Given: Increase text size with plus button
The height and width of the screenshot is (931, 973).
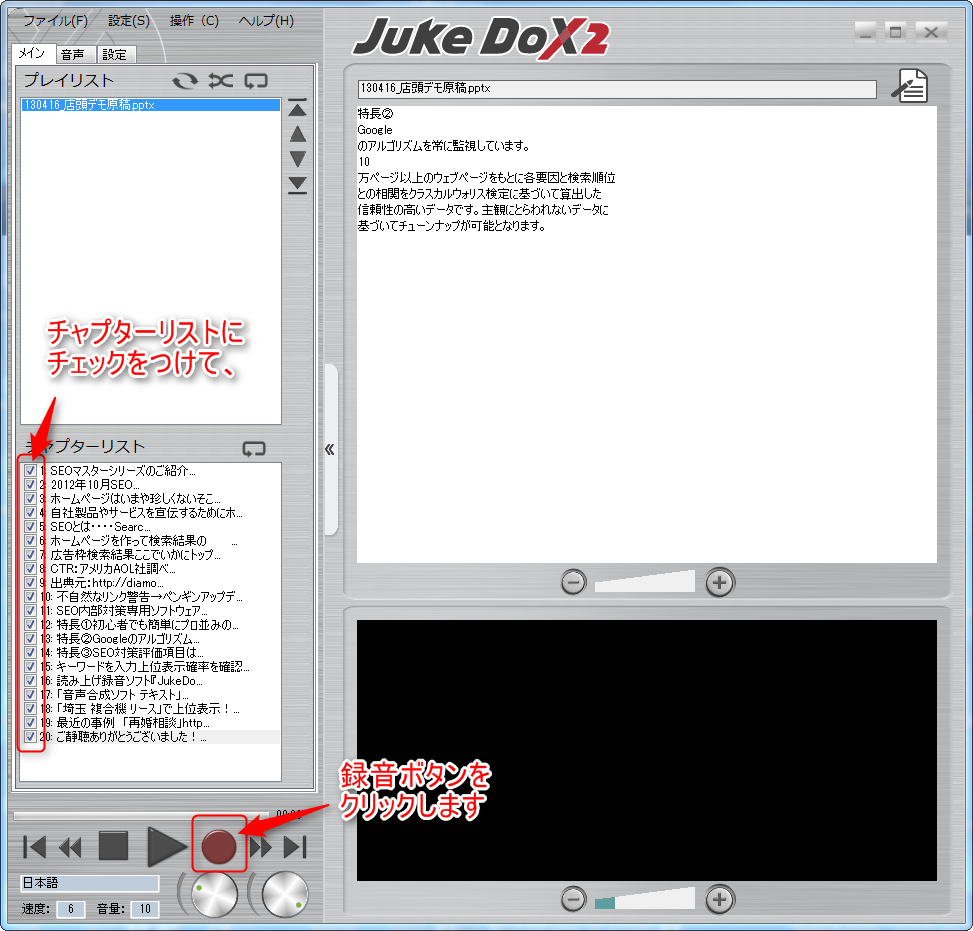Looking at the screenshot, I should (720, 582).
